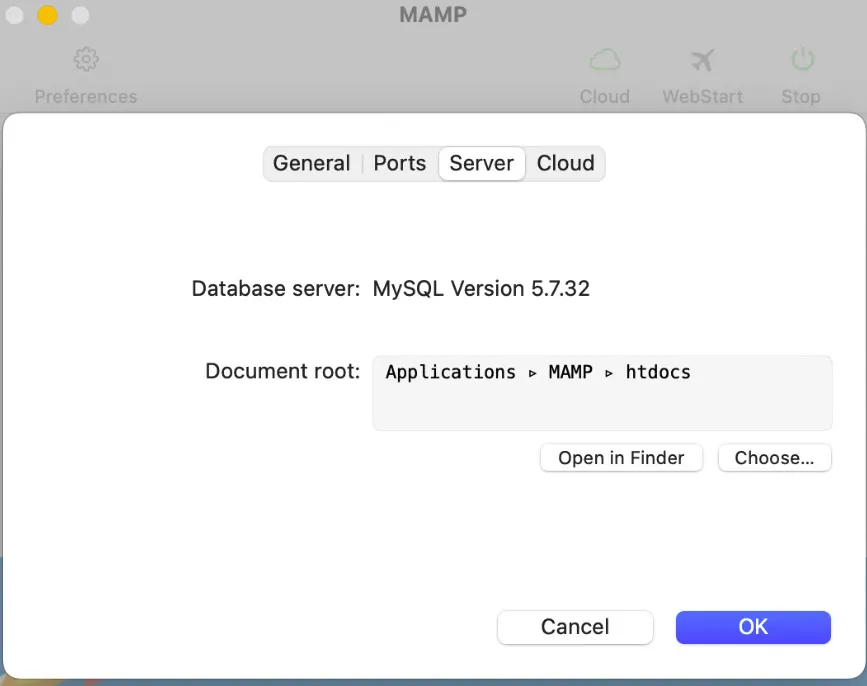Click Applications in the document root path
The width and height of the screenshot is (867, 686).
click(x=450, y=372)
